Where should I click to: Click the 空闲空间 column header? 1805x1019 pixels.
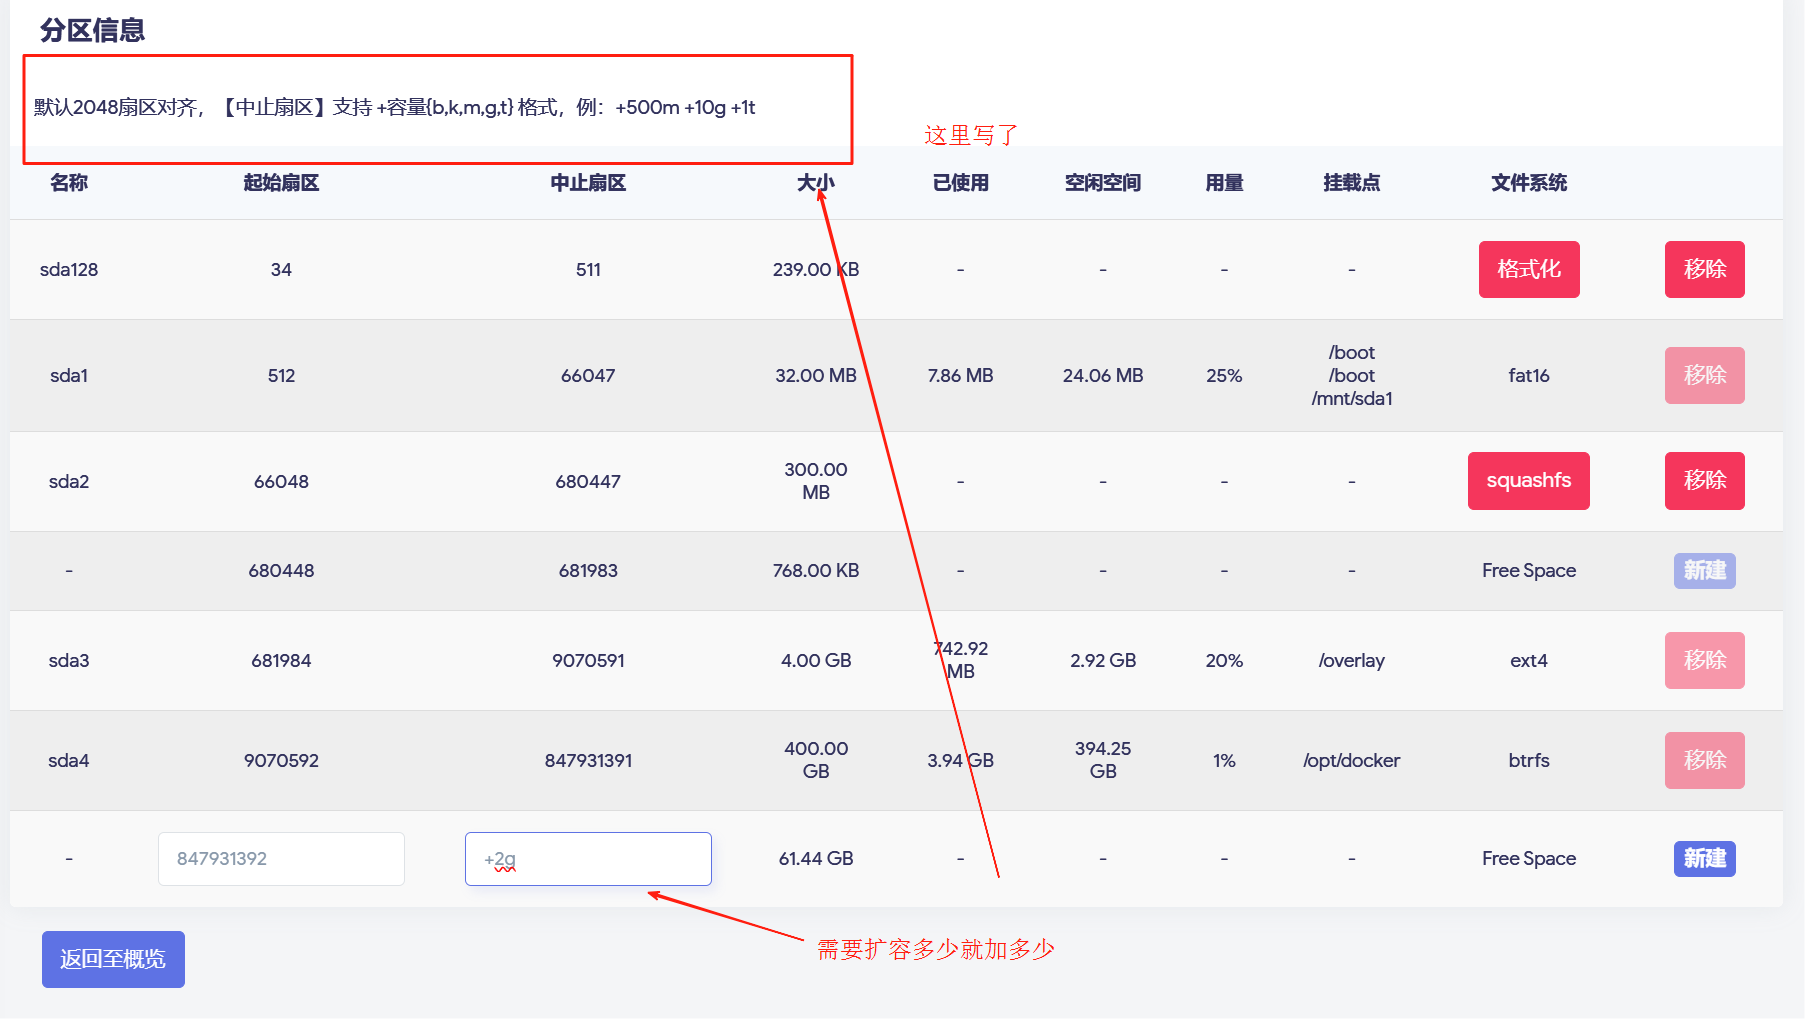(1102, 183)
